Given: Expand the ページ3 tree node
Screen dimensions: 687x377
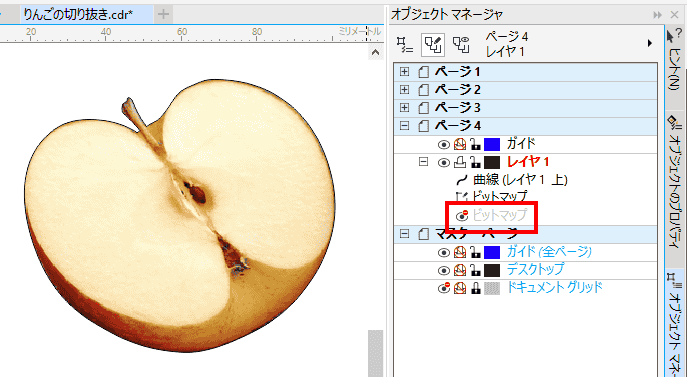Looking at the screenshot, I should point(404,107).
